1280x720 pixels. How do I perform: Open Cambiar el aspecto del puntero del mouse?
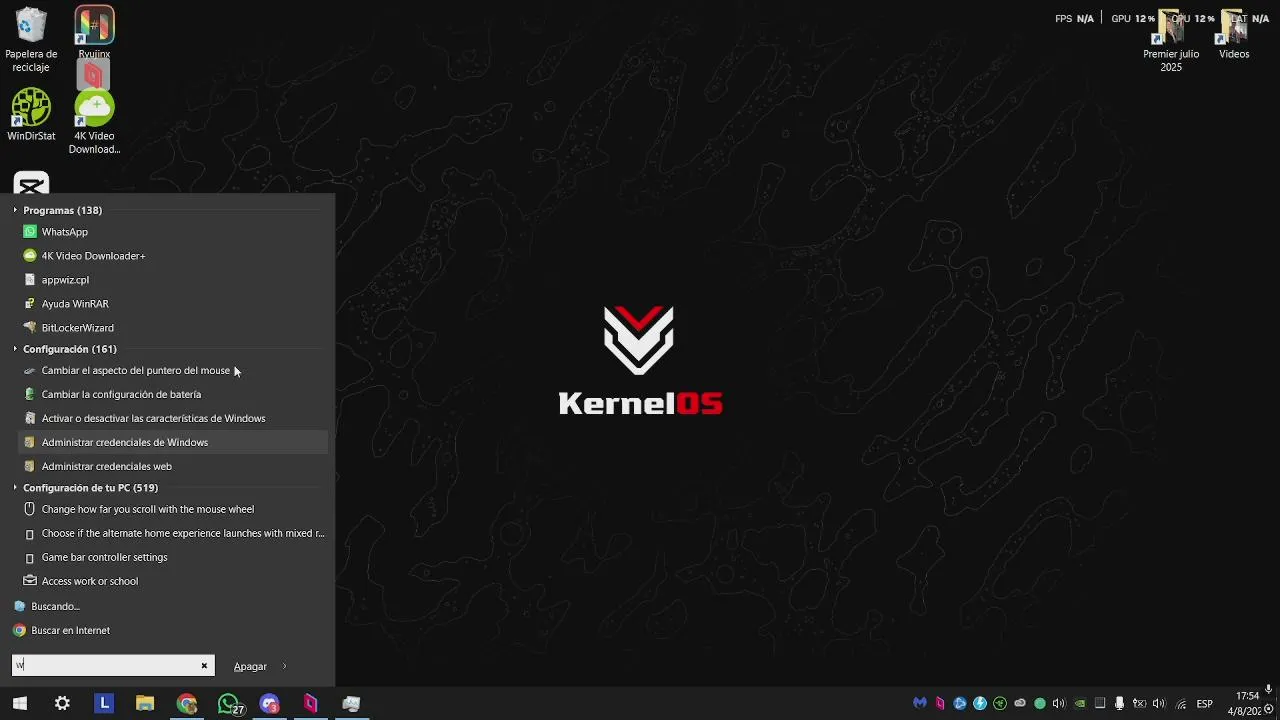tap(172, 371)
